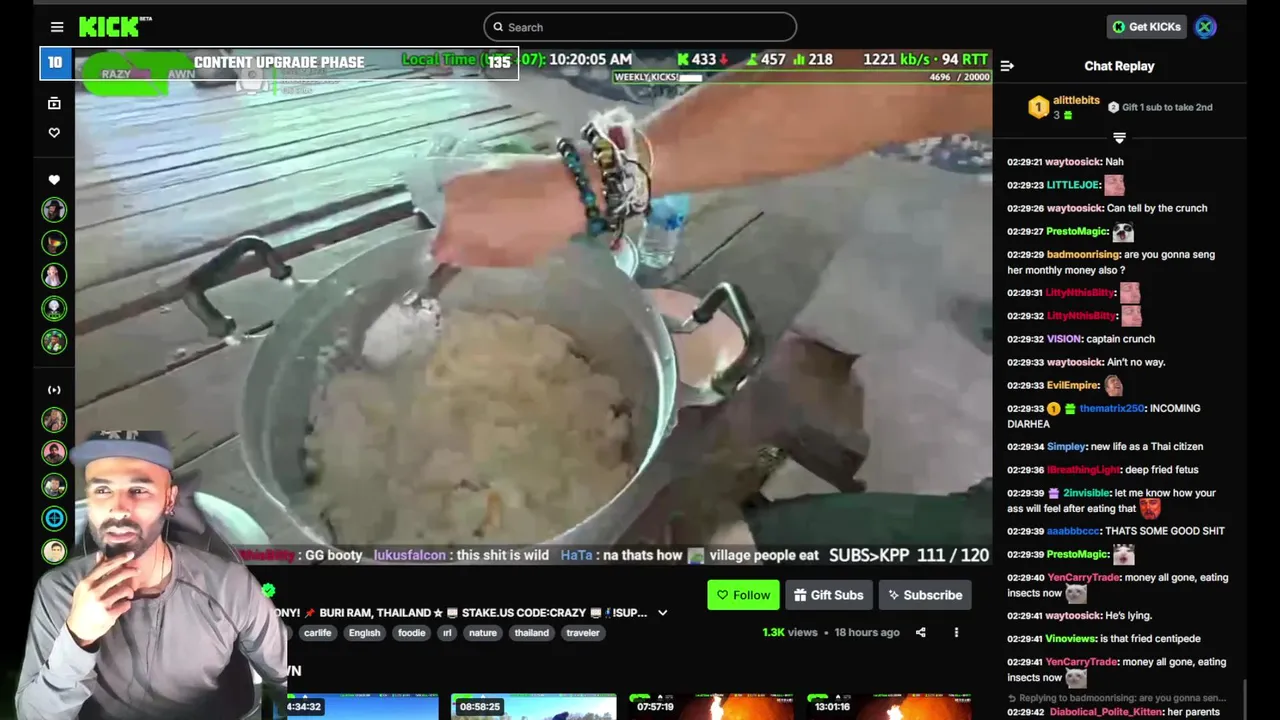
Task: Open the user profile avatar menu
Action: 1206,27
